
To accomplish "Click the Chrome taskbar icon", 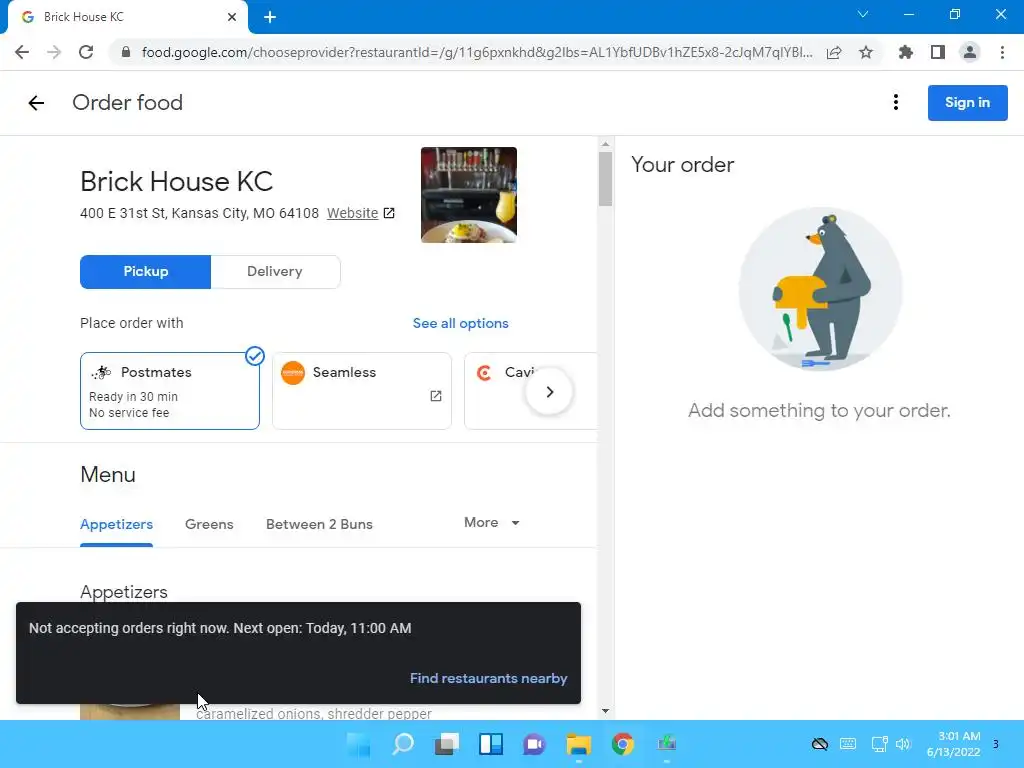I will pos(622,744).
